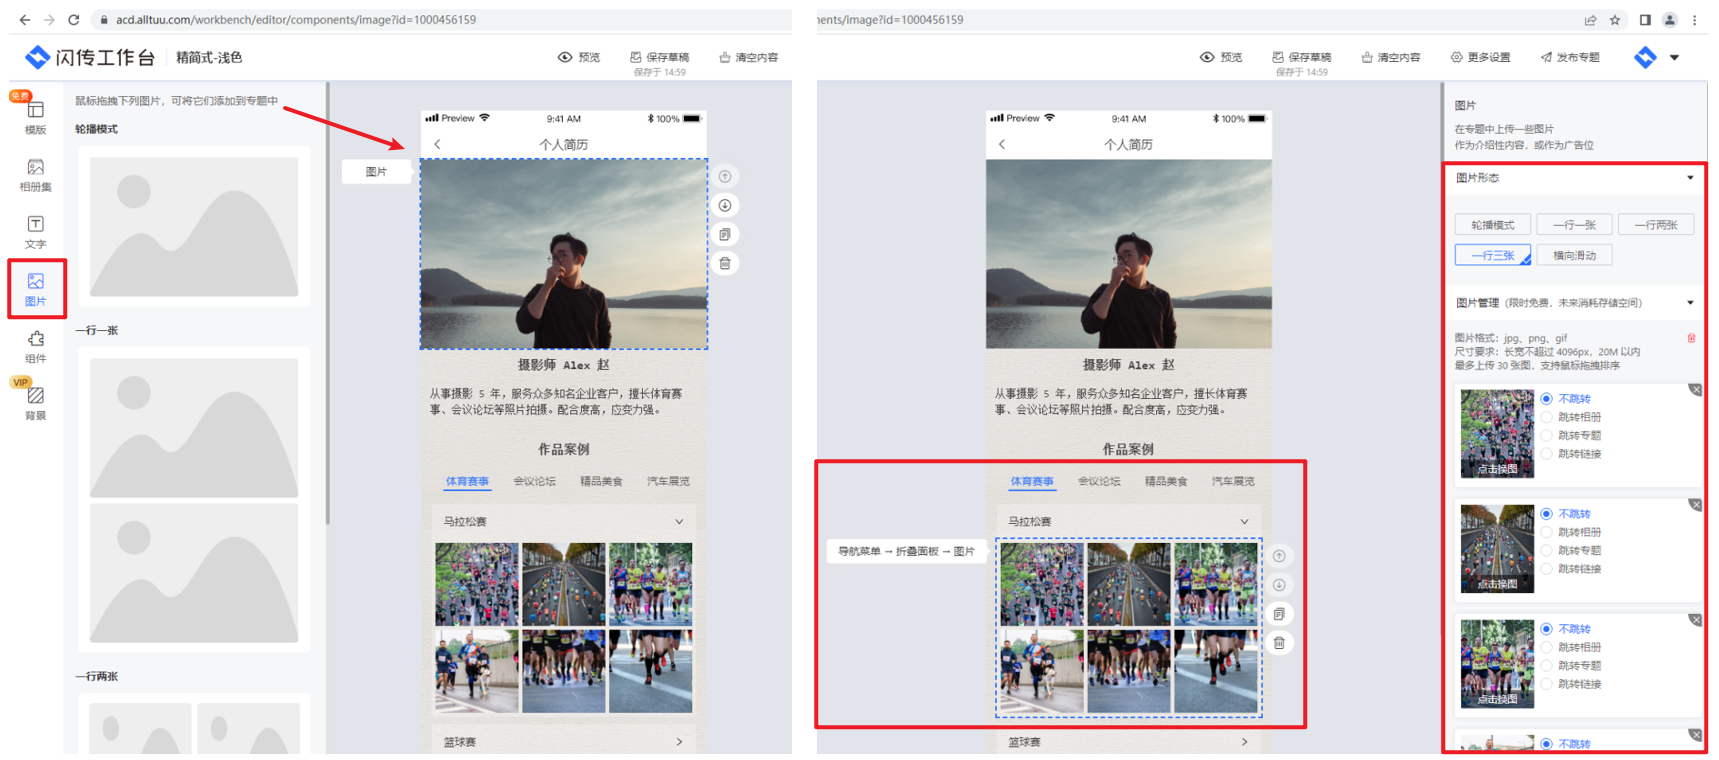Toggle browser side panel icon
This screenshot has height=760, width=1719.
point(1645,20)
